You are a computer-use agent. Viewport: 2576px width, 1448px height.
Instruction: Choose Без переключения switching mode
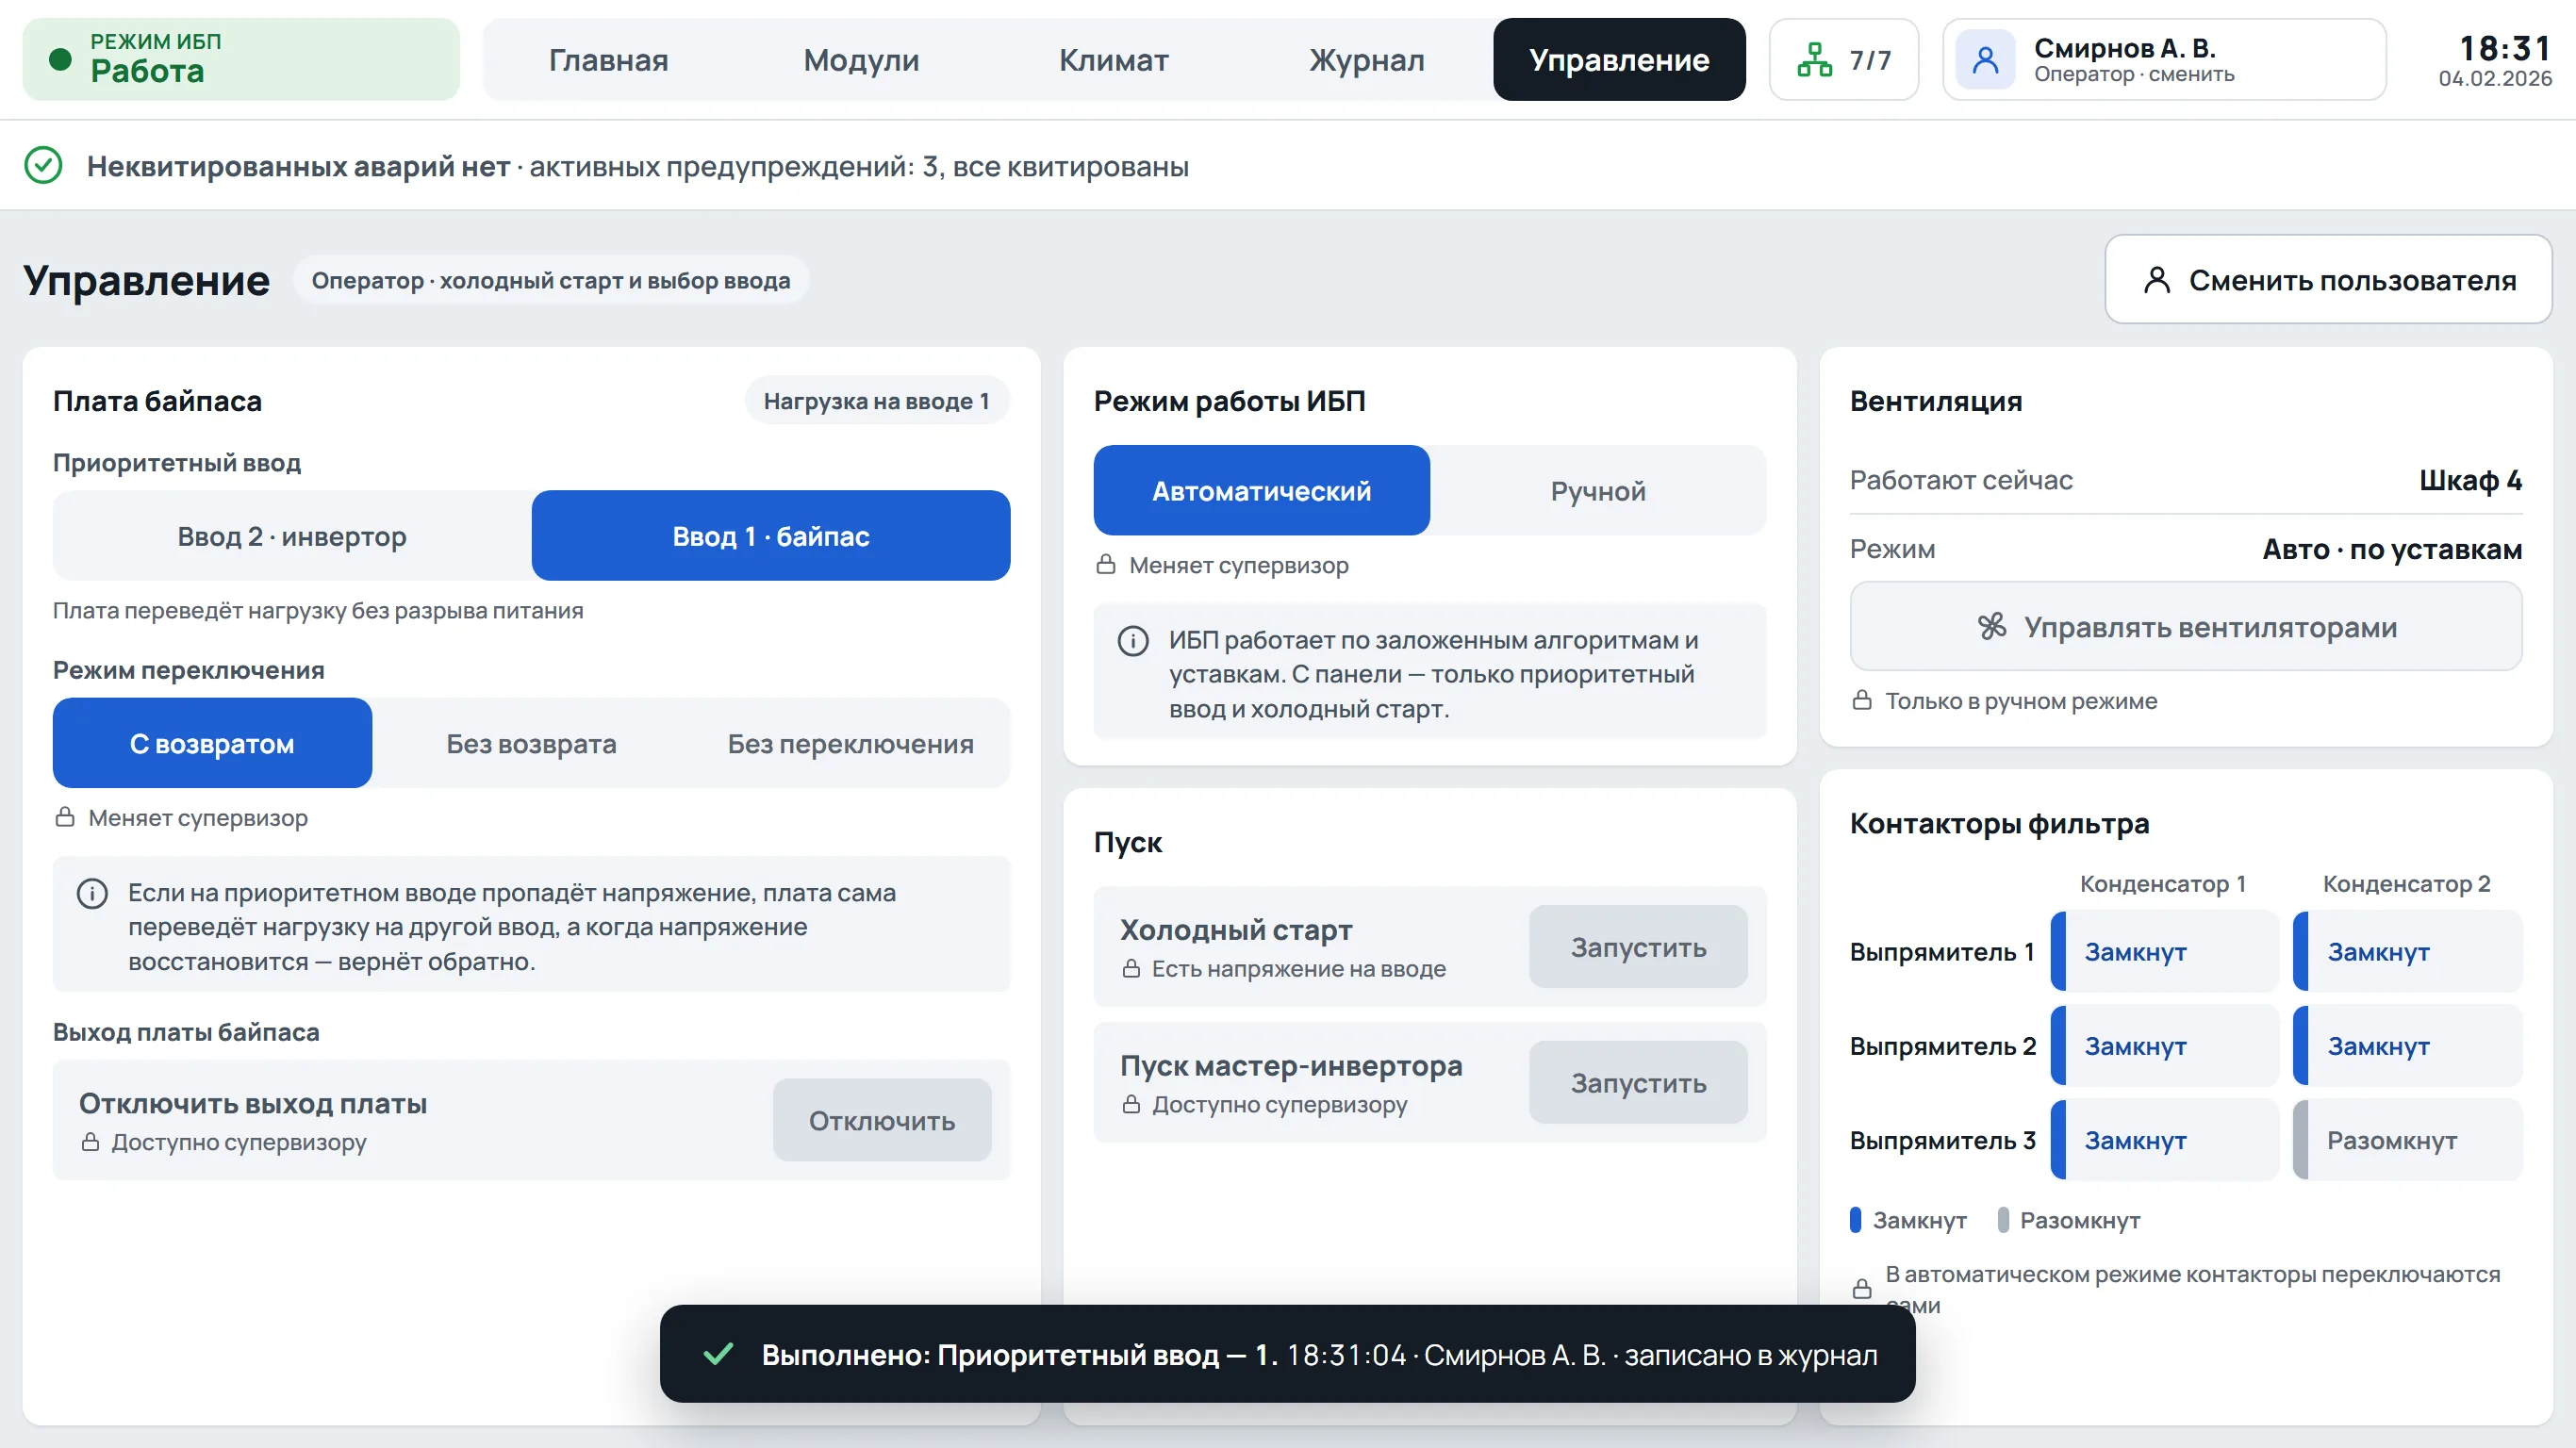(x=850, y=743)
